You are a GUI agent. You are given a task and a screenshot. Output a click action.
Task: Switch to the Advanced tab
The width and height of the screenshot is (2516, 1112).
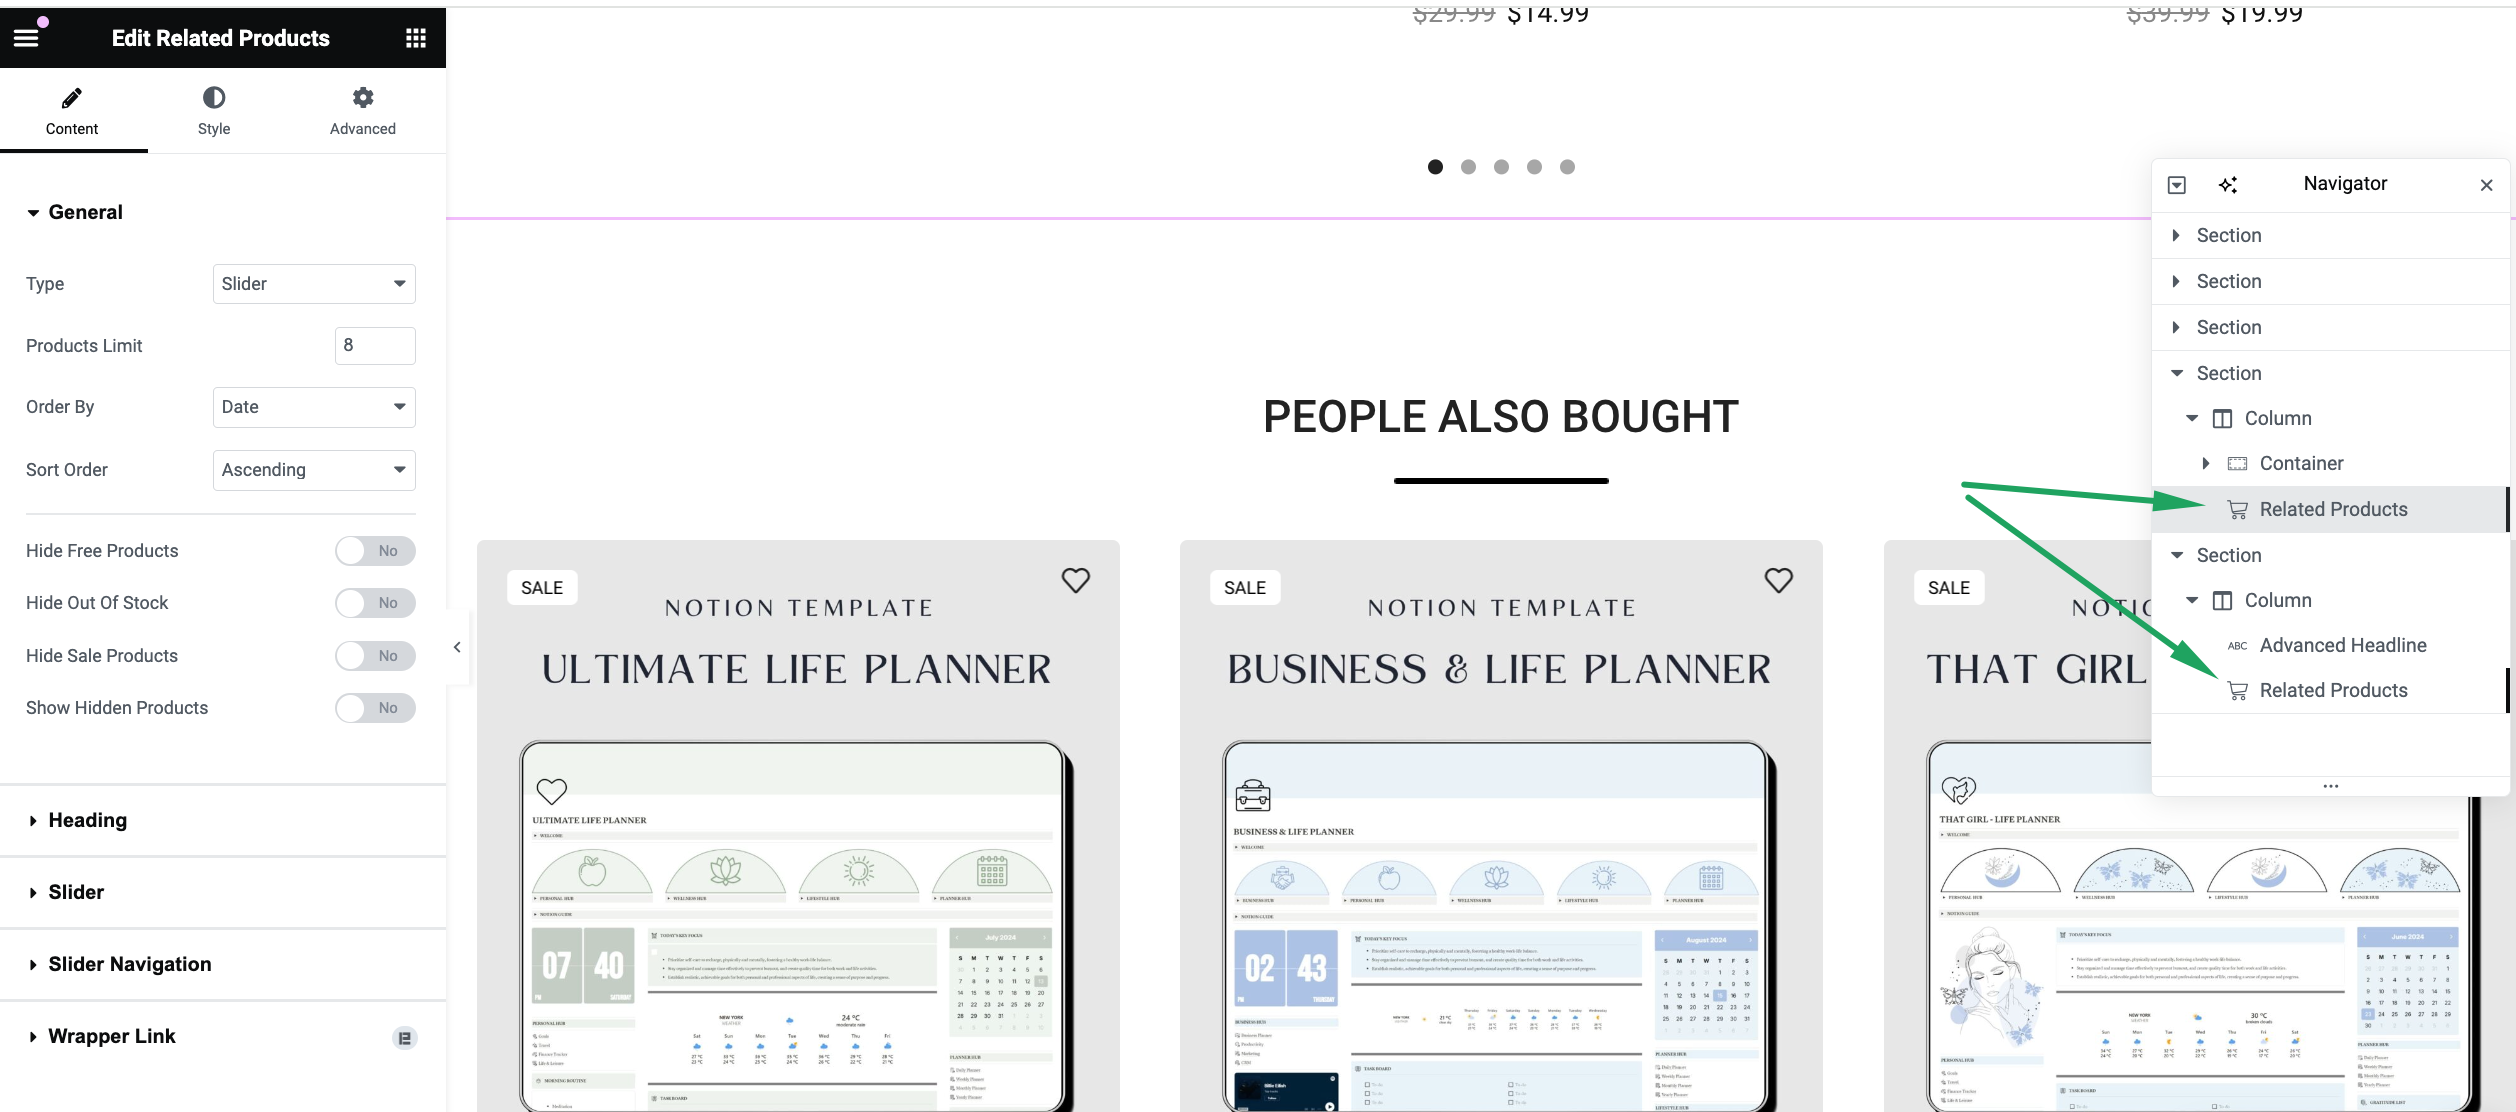coord(363,111)
